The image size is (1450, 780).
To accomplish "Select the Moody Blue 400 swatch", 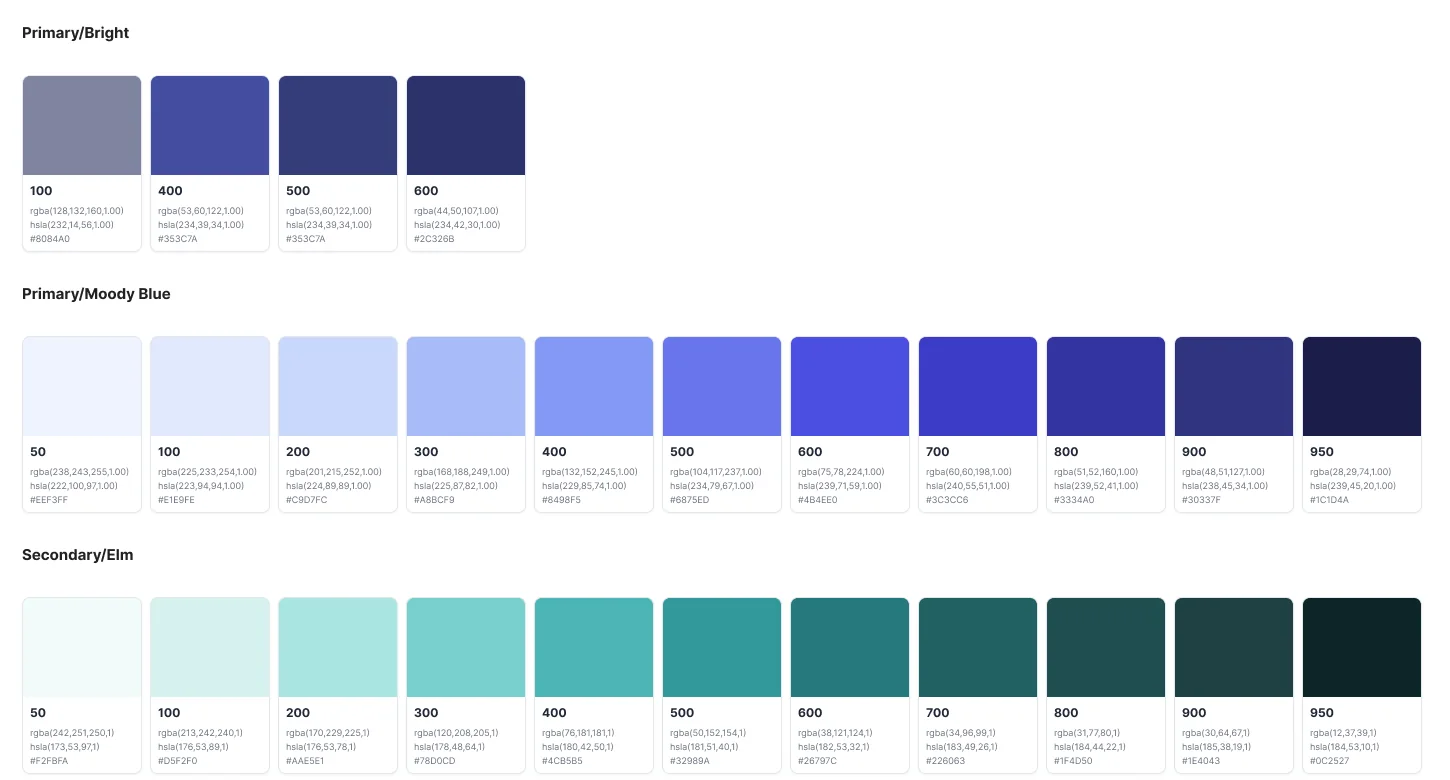I will coord(594,386).
